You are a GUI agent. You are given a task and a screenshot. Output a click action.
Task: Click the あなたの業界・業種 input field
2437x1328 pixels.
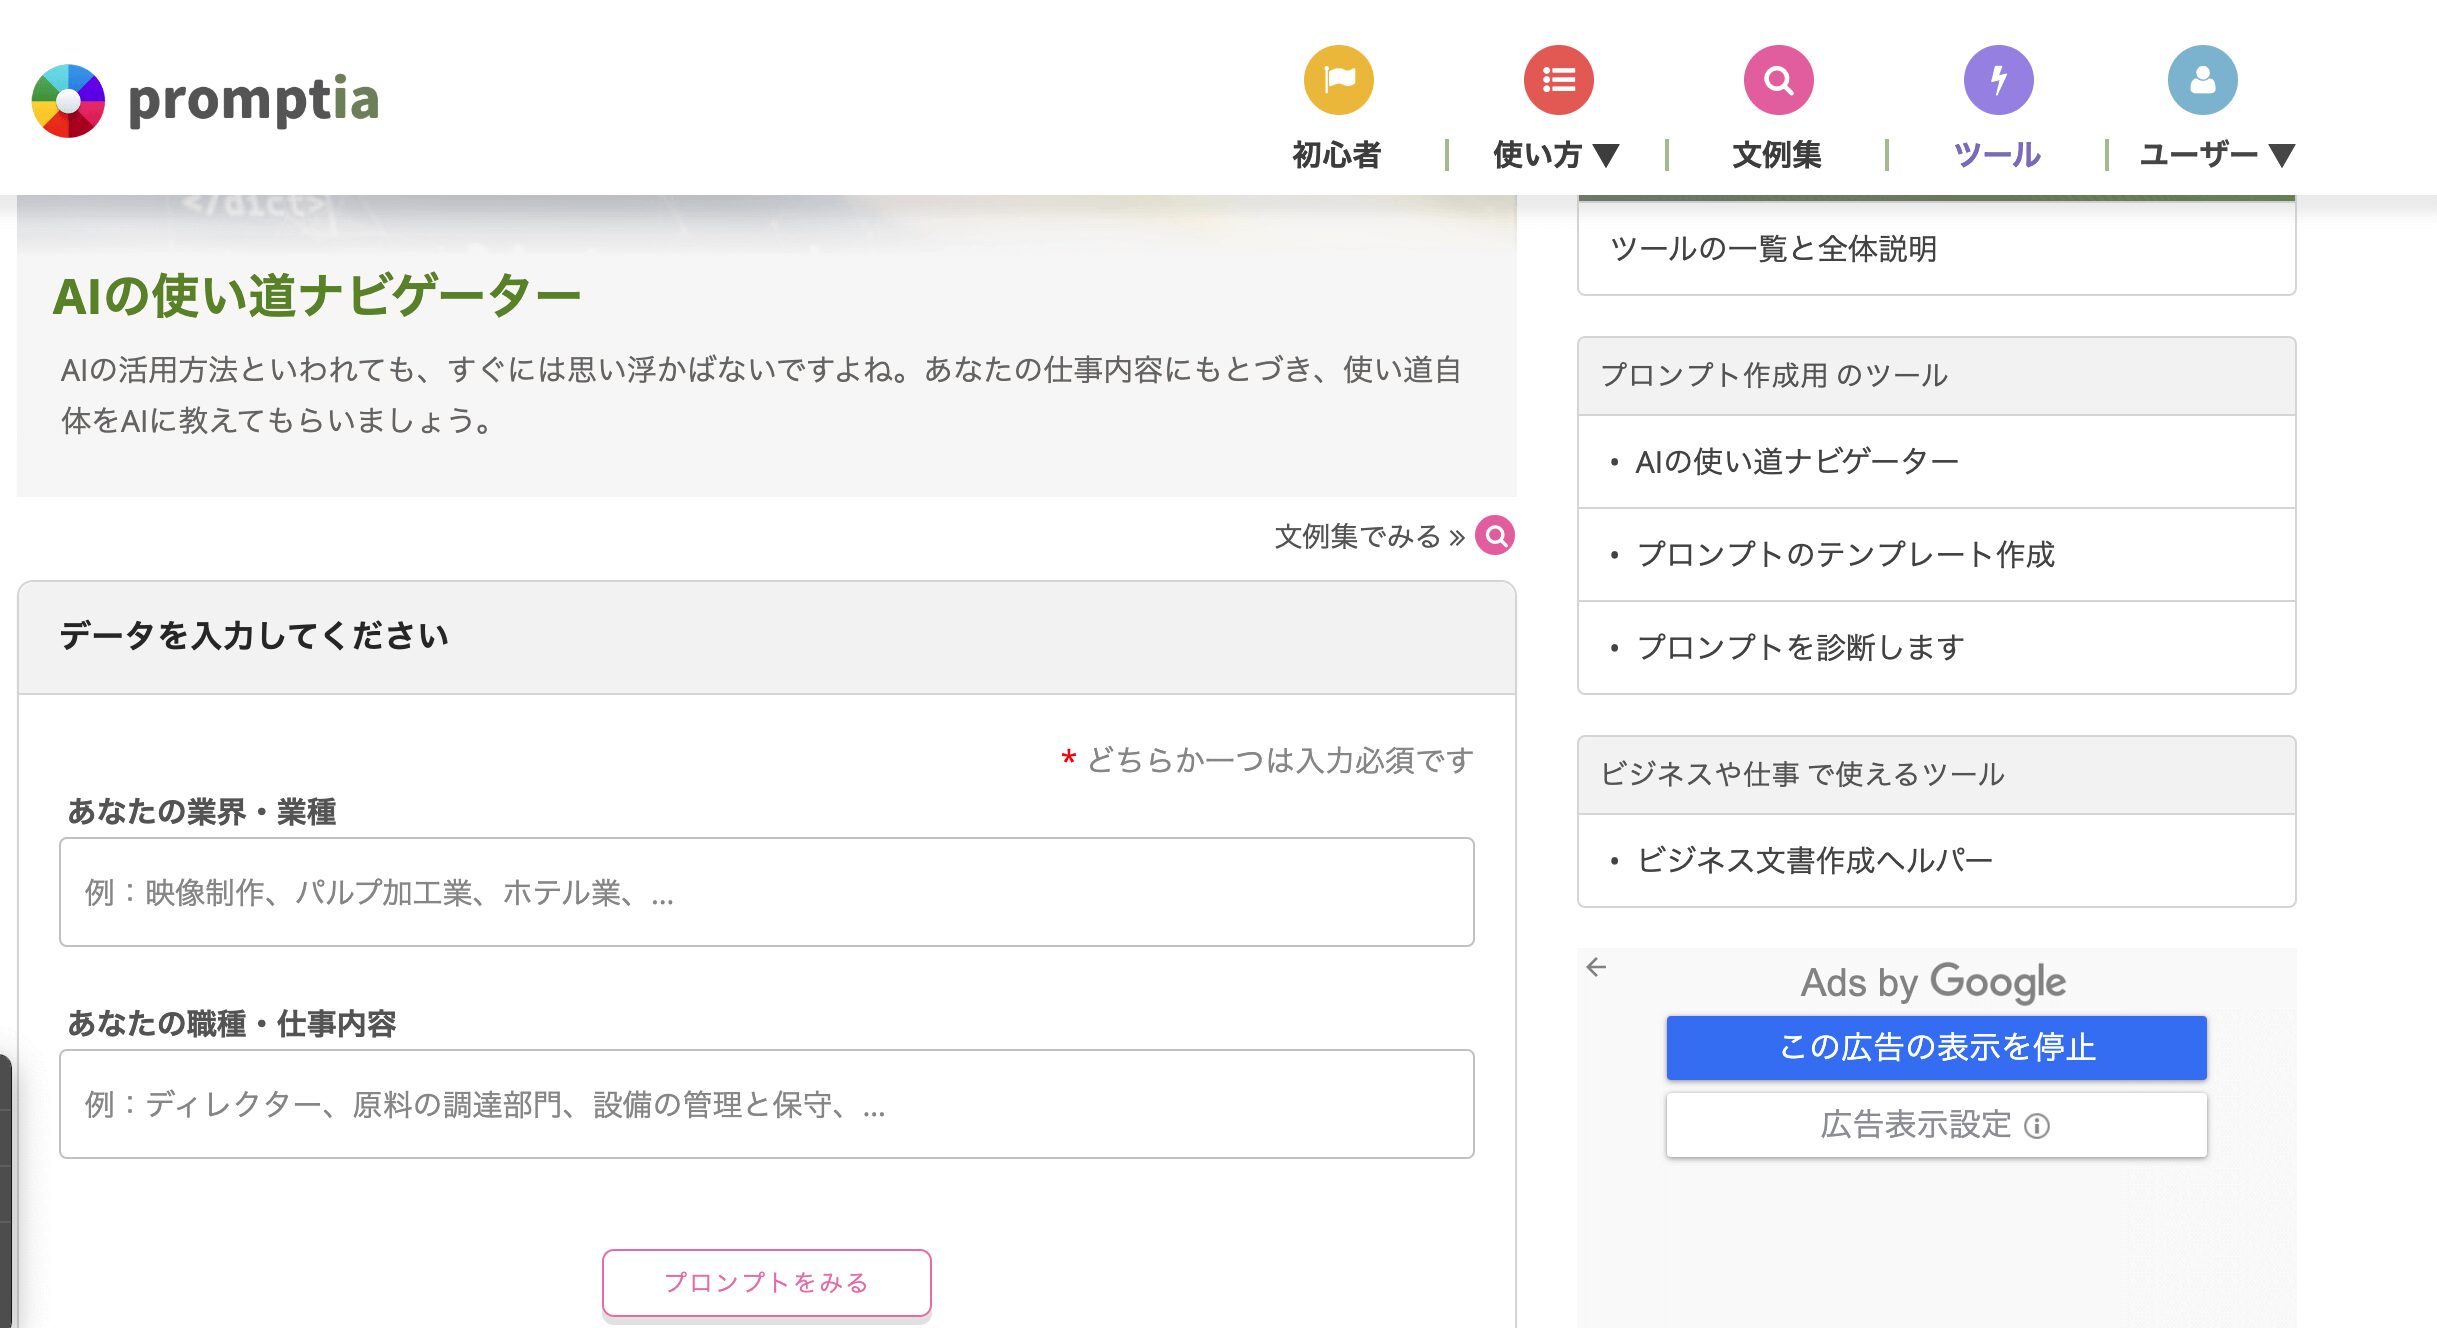point(766,892)
